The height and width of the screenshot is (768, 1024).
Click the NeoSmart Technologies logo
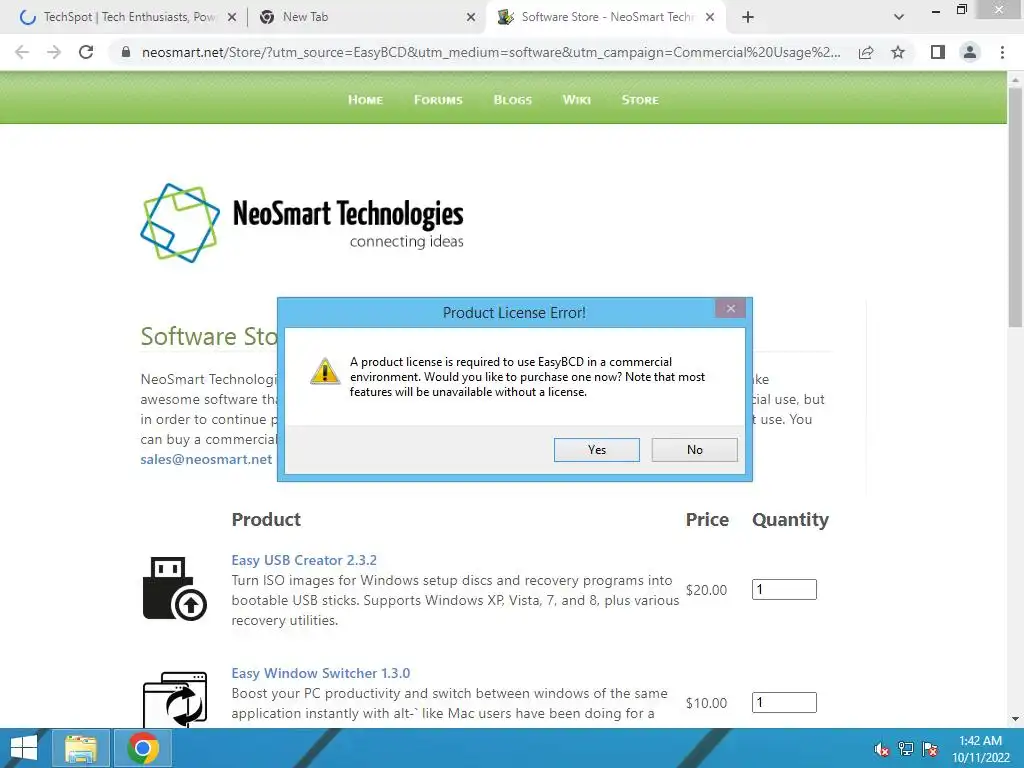pos(302,223)
